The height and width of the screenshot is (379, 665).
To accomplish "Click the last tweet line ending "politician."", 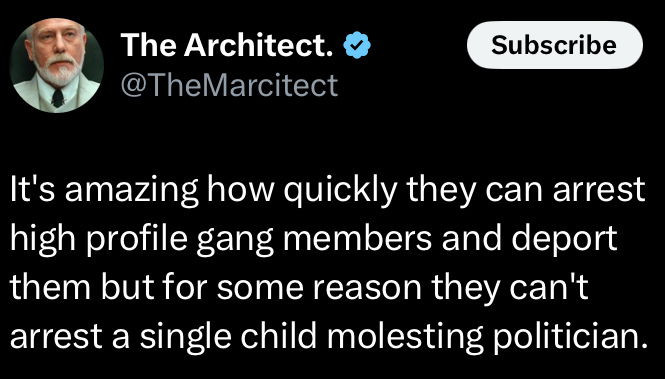I will point(329,337).
